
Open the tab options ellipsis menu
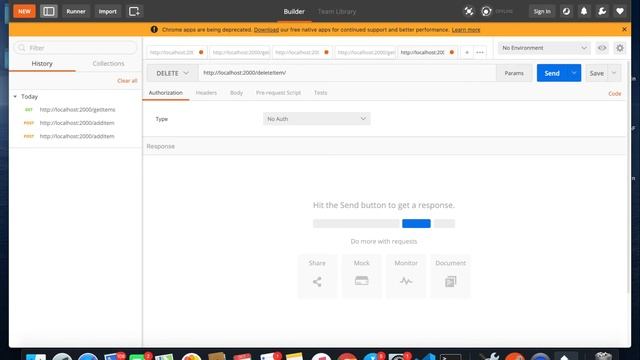click(480, 52)
